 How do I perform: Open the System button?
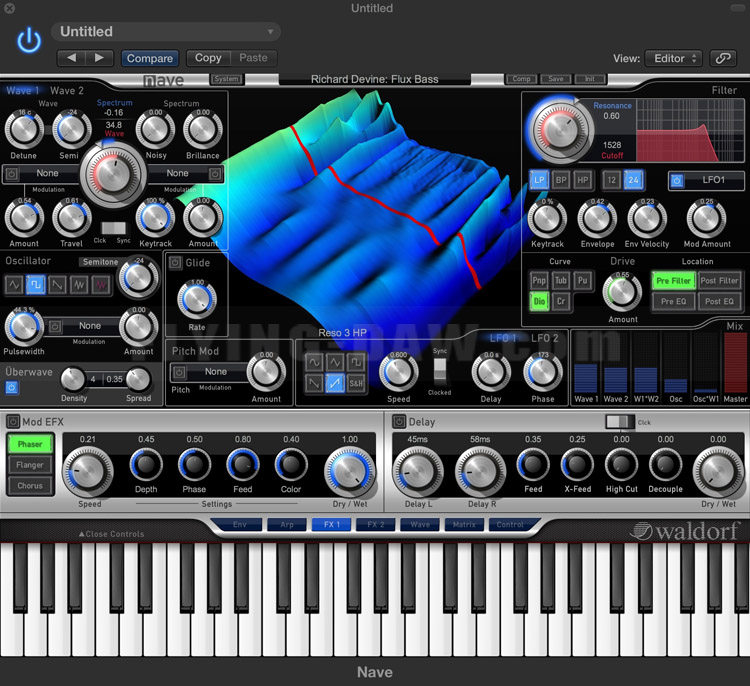(x=227, y=79)
